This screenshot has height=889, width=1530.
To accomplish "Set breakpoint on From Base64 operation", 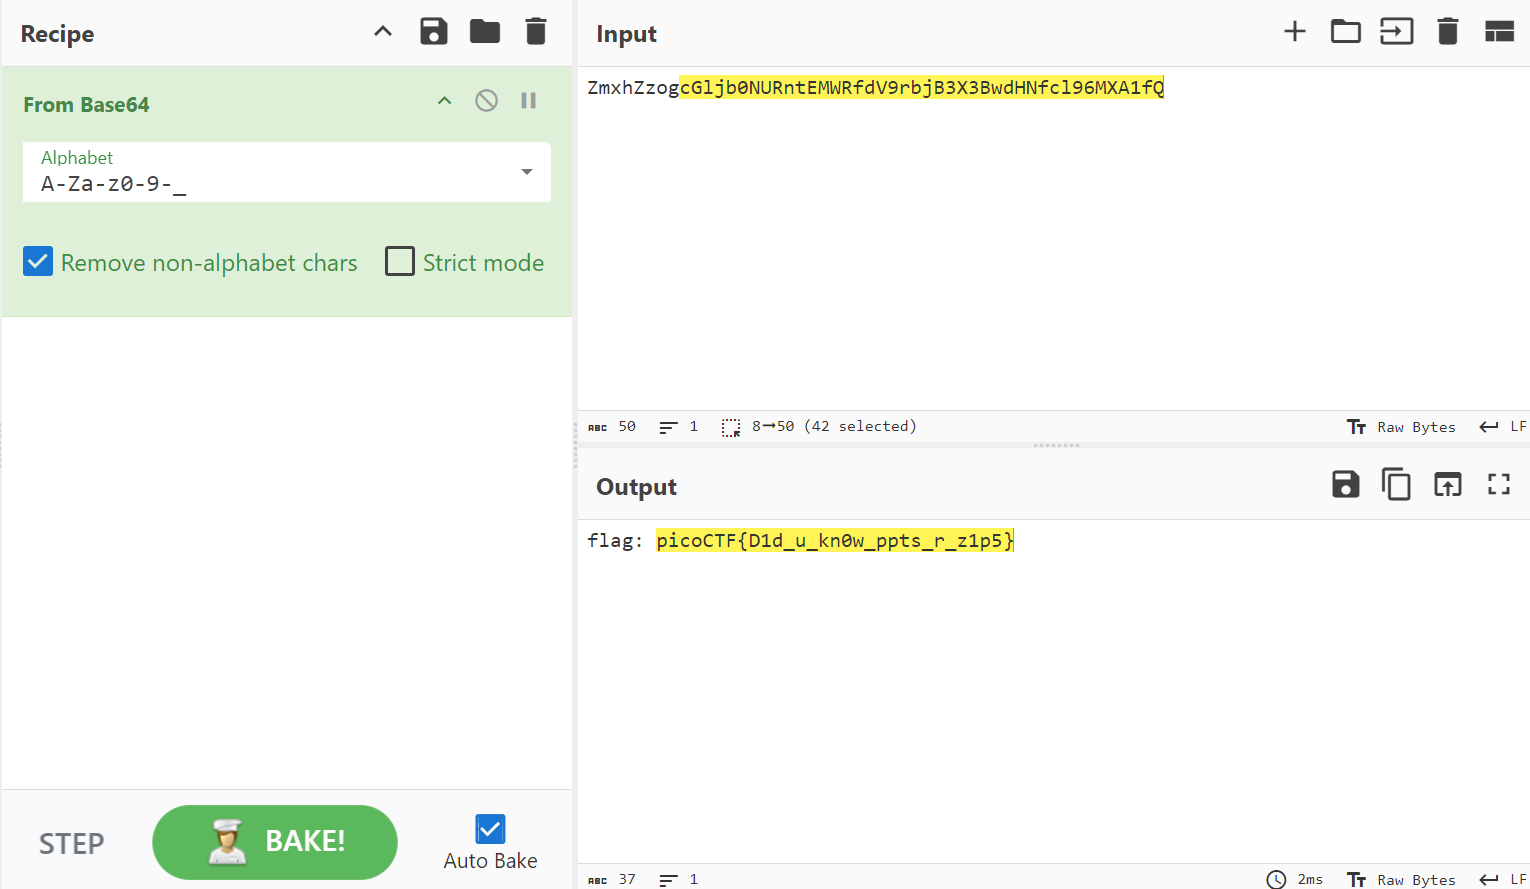I will (x=529, y=101).
